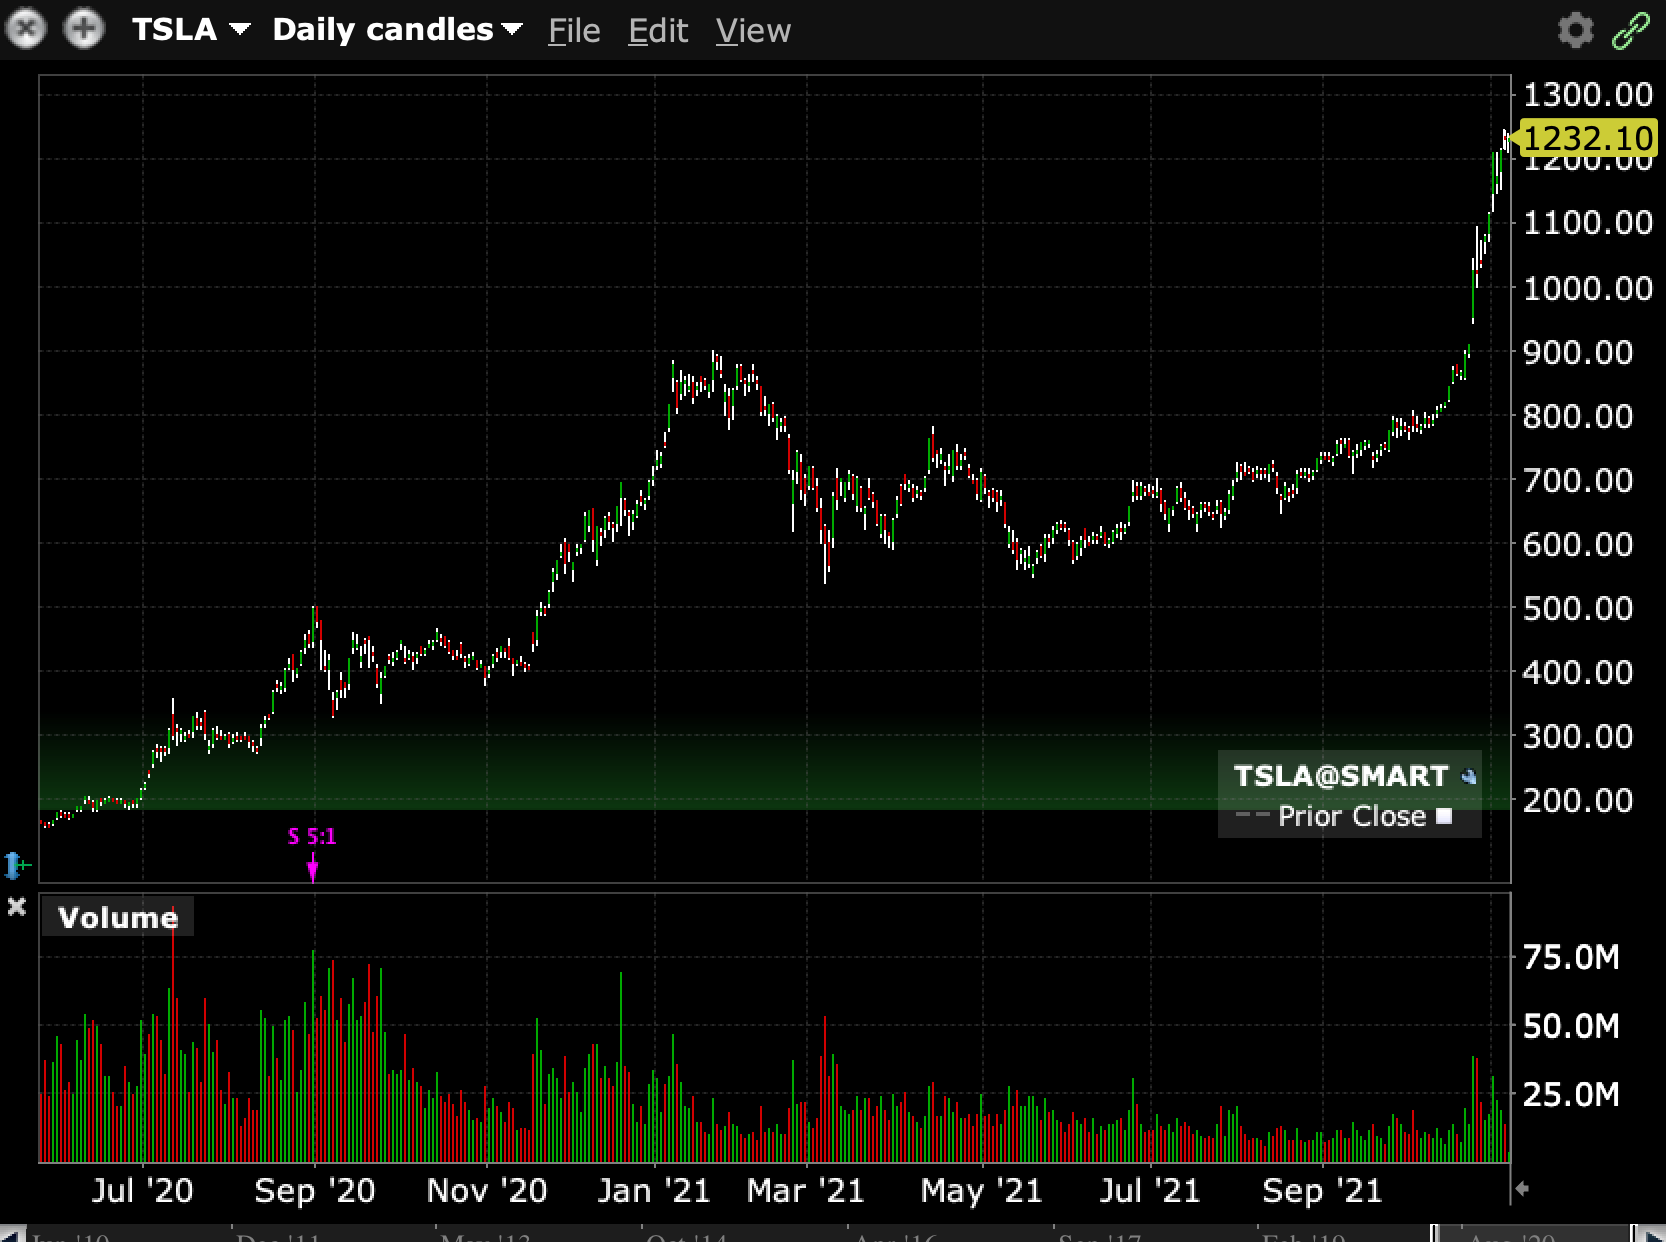Click wrench icon beside TSLA@SMART legend
Screen dimensions: 1666x1242
click(1468, 776)
